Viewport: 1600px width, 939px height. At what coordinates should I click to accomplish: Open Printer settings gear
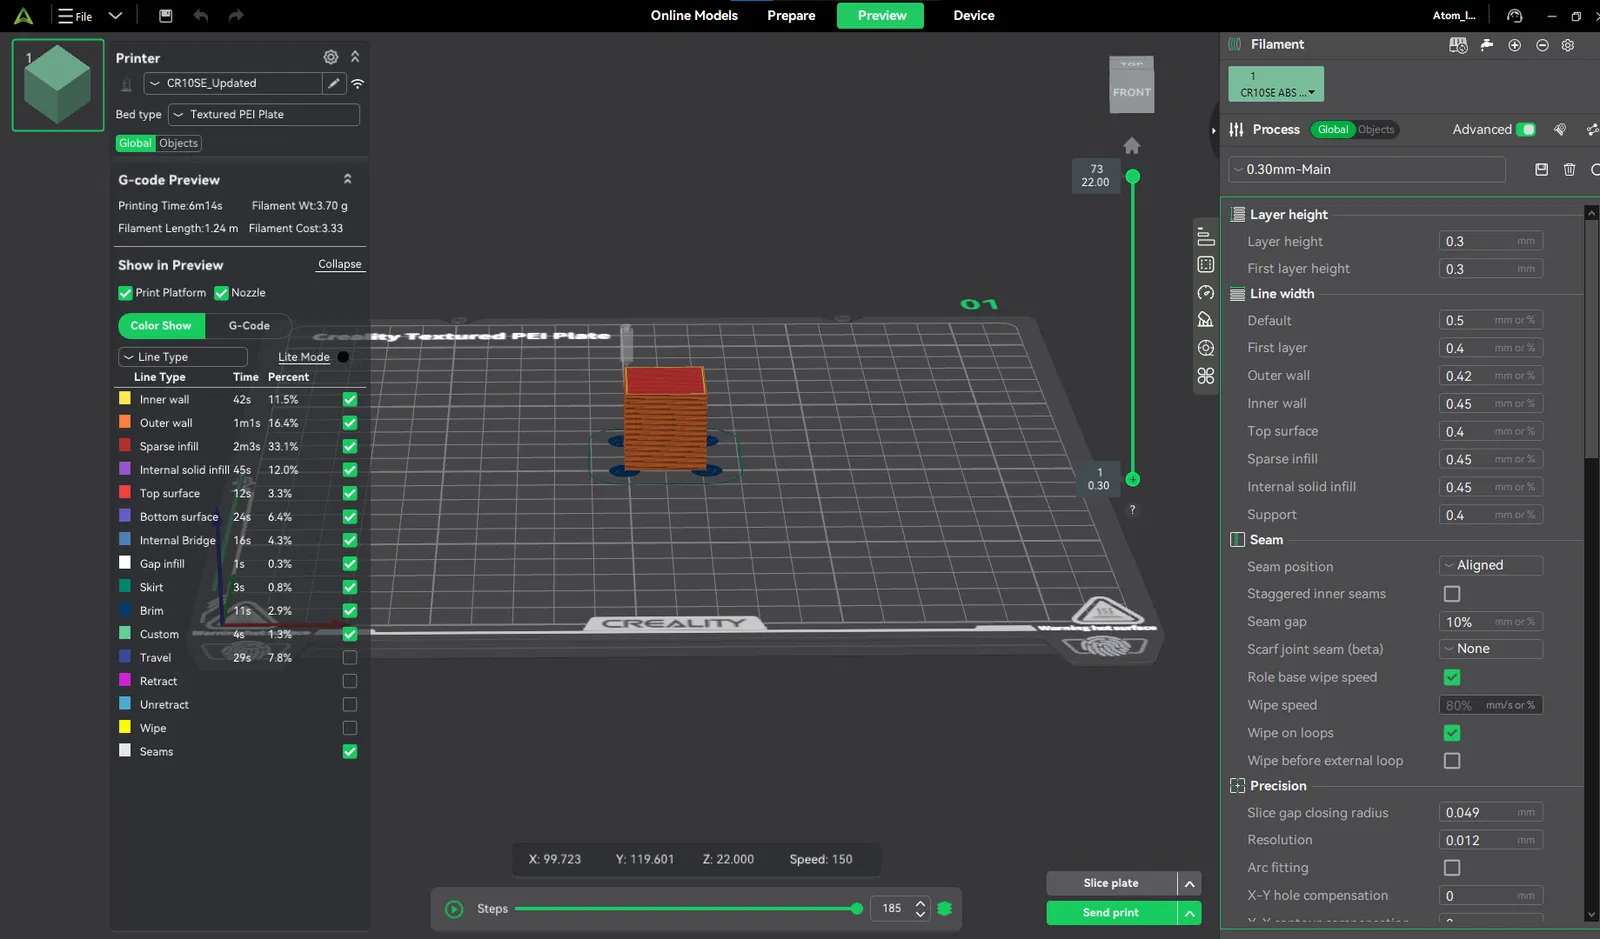click(x=331, y=57)
